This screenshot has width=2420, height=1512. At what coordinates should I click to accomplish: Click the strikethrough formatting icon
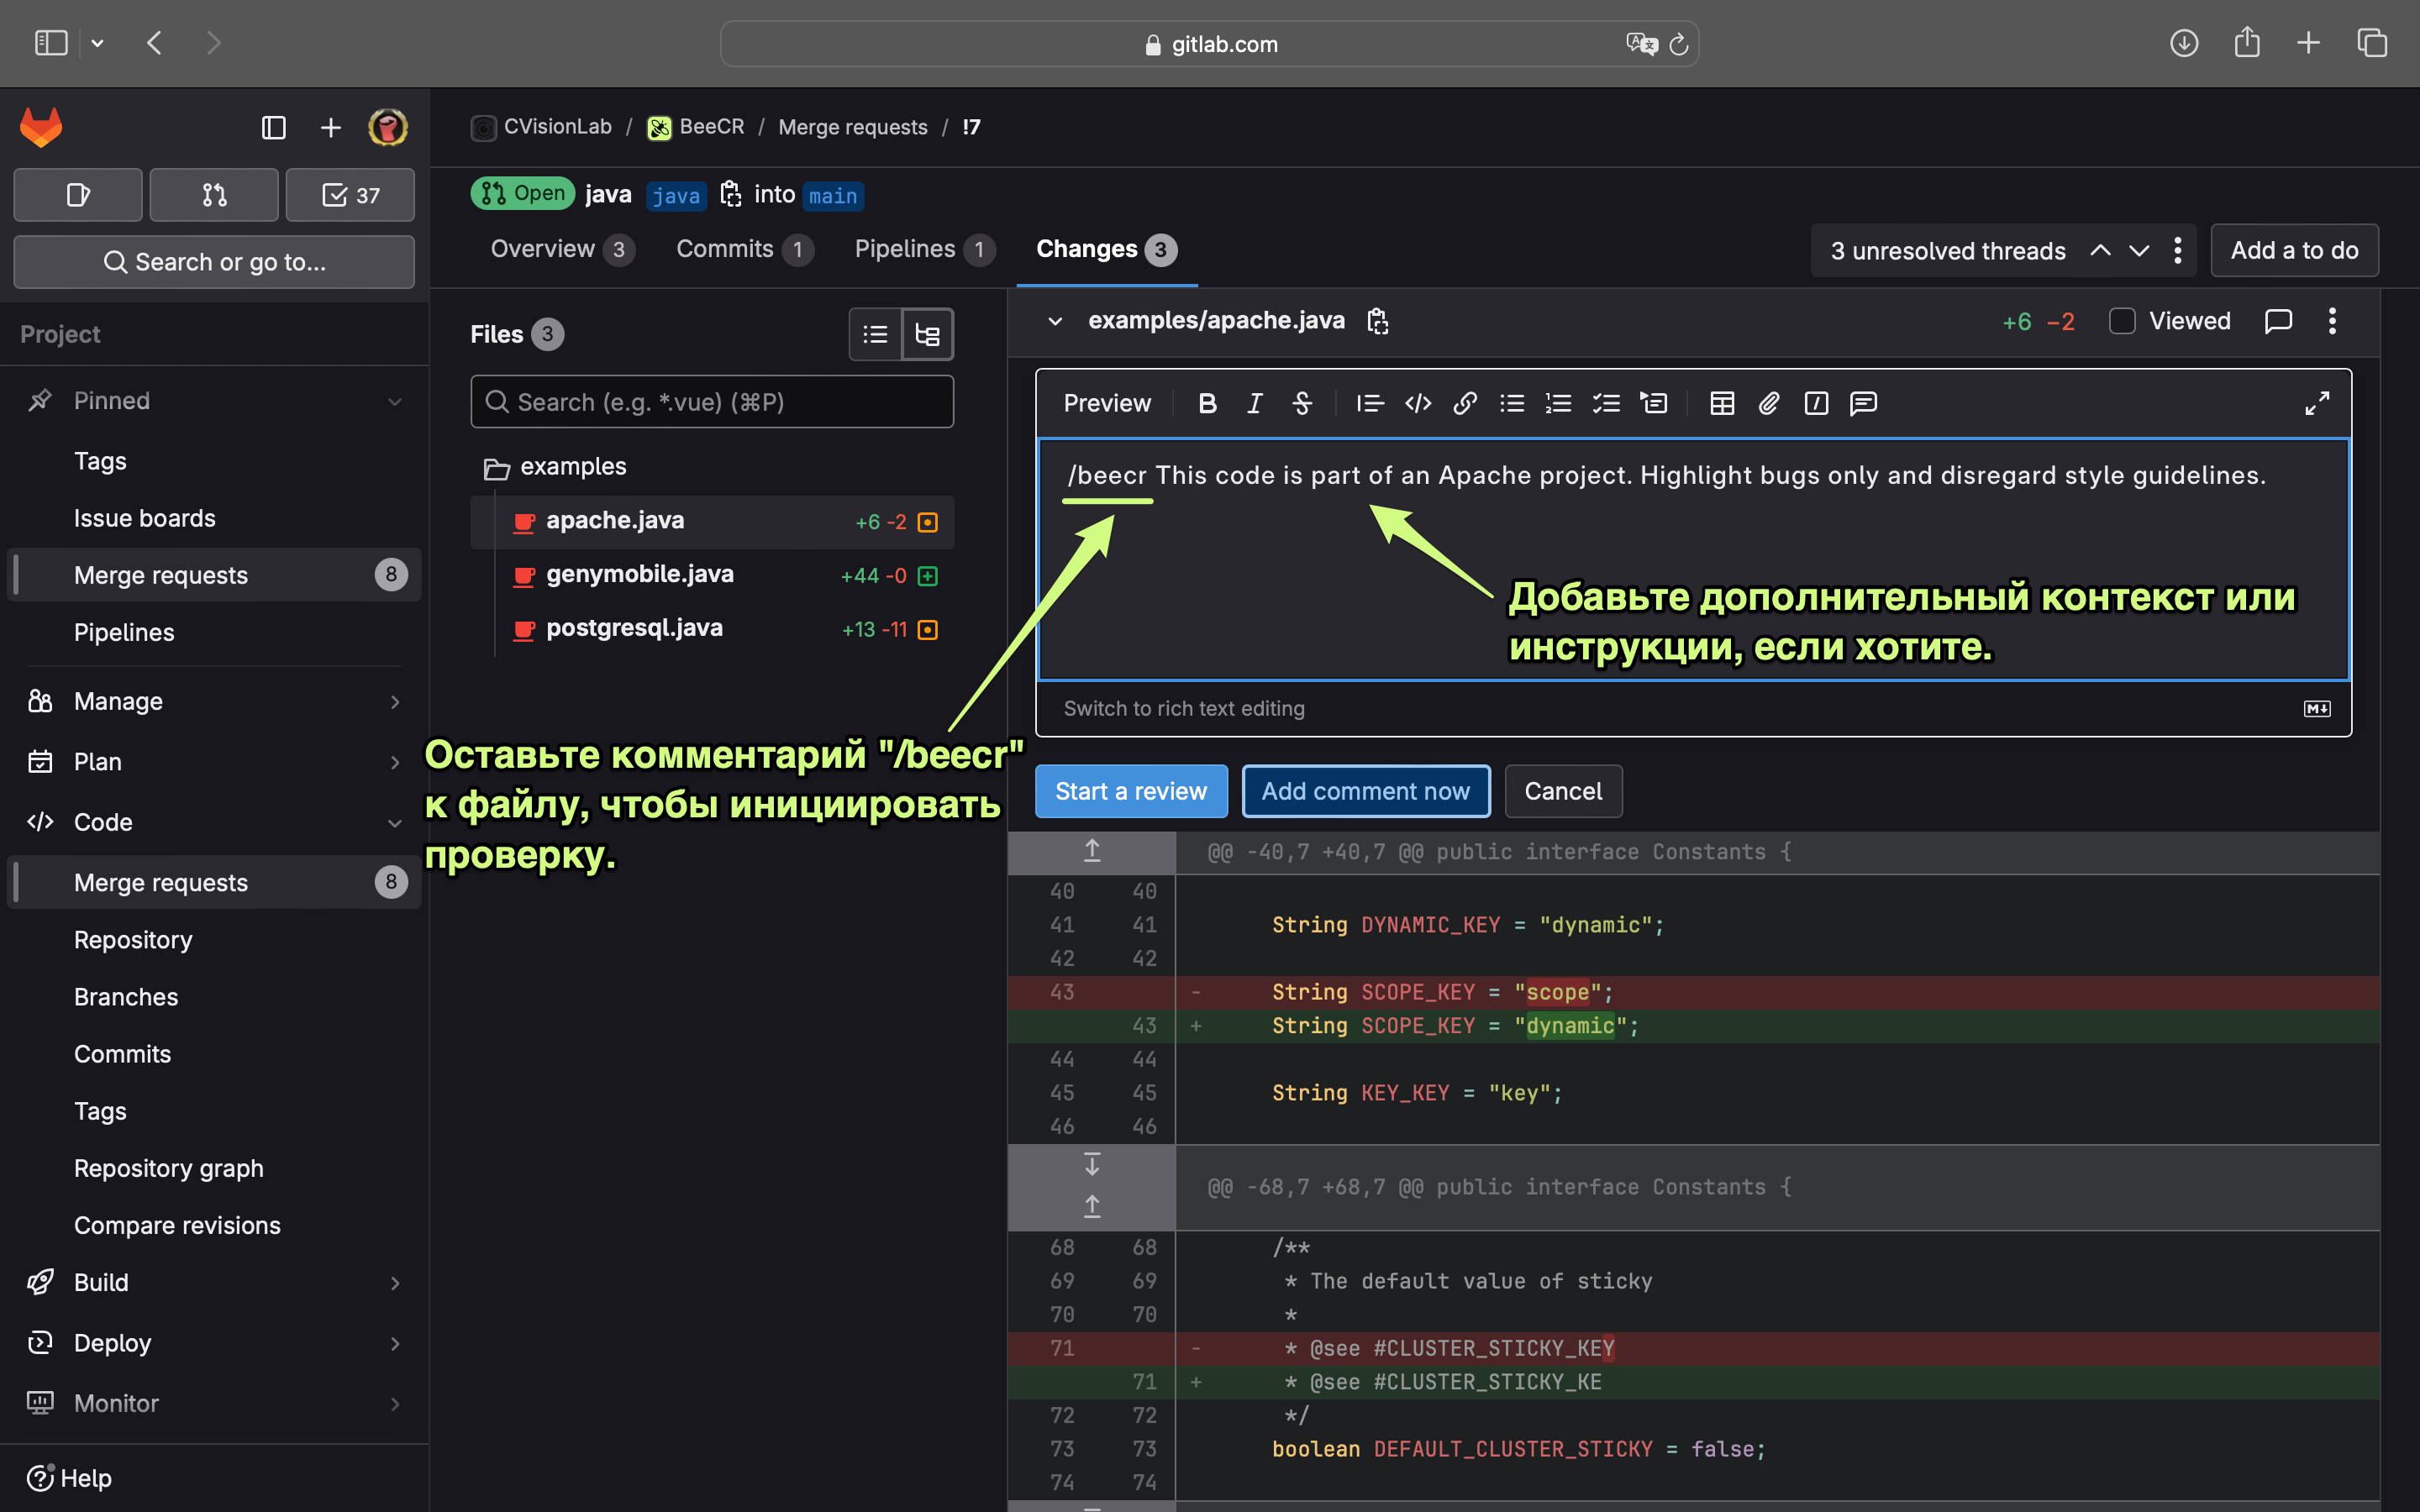tap(1302, 403)
